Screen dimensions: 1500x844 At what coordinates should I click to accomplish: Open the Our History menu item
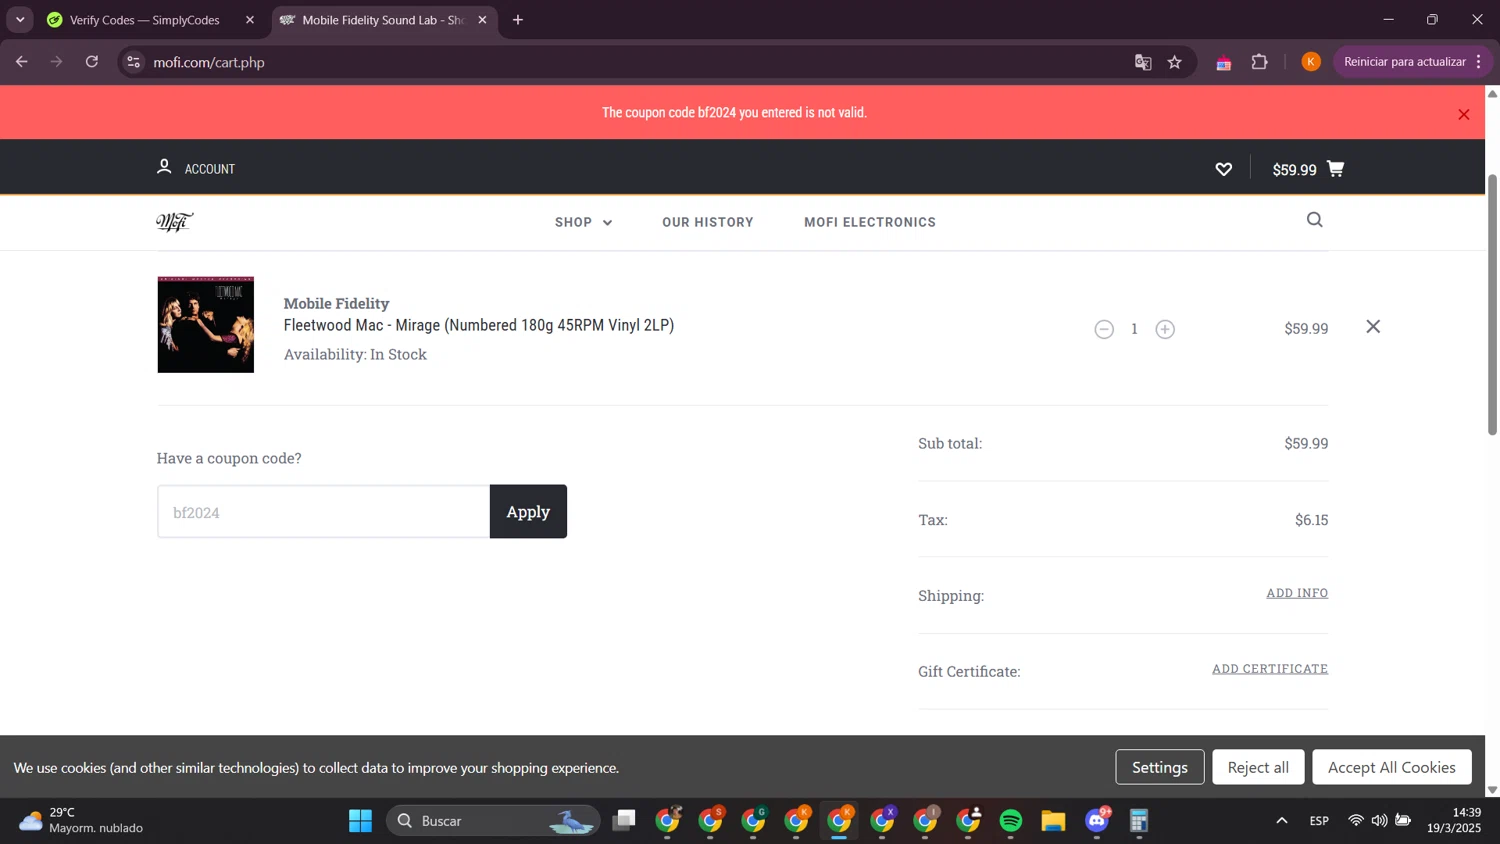pos(707,222)
